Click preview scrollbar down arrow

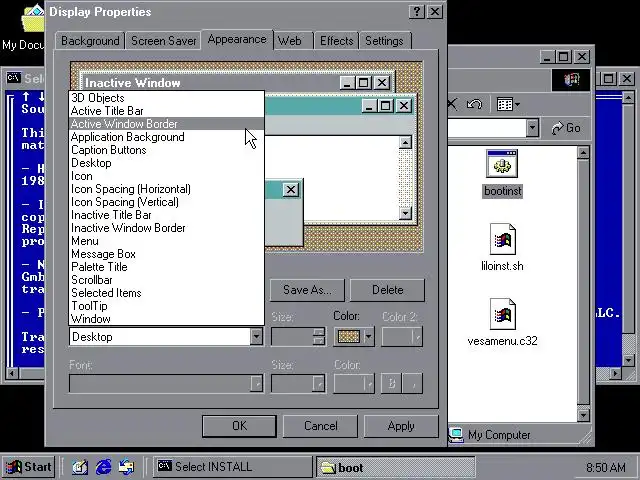405,213
